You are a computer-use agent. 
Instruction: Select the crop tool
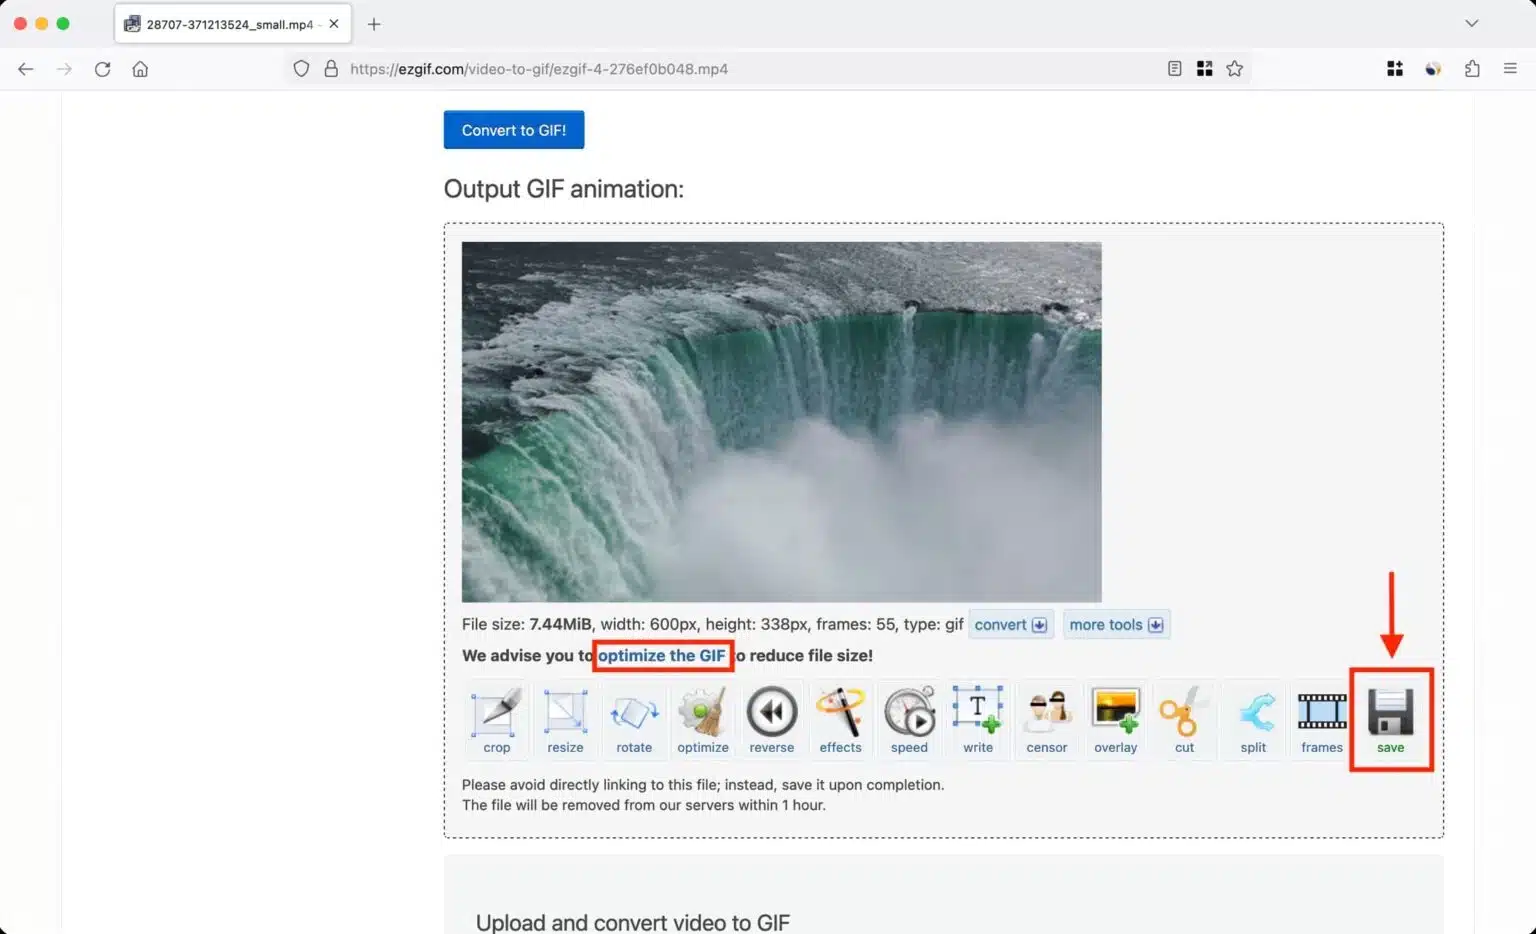click(496, 718)
